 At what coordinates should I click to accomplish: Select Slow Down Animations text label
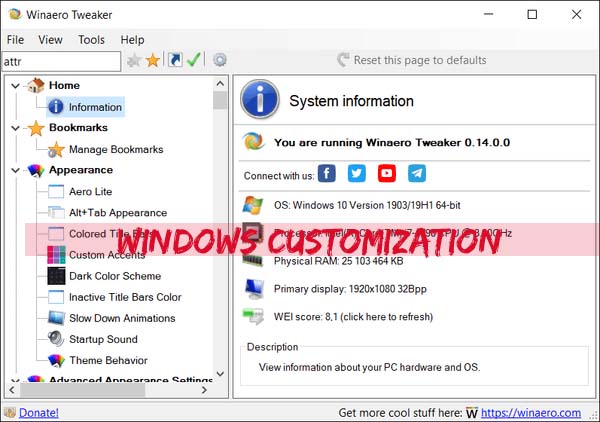click(122, 318)
